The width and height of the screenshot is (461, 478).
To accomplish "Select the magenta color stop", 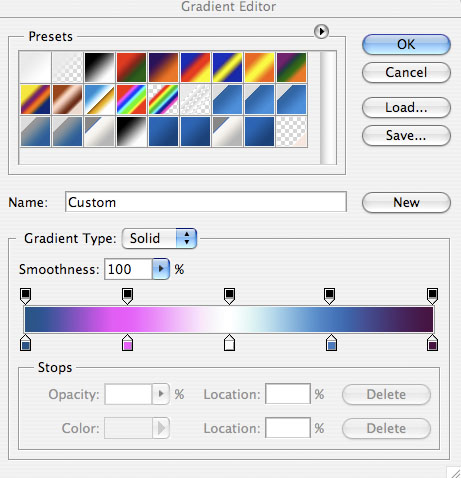I will tap(127, 343).
